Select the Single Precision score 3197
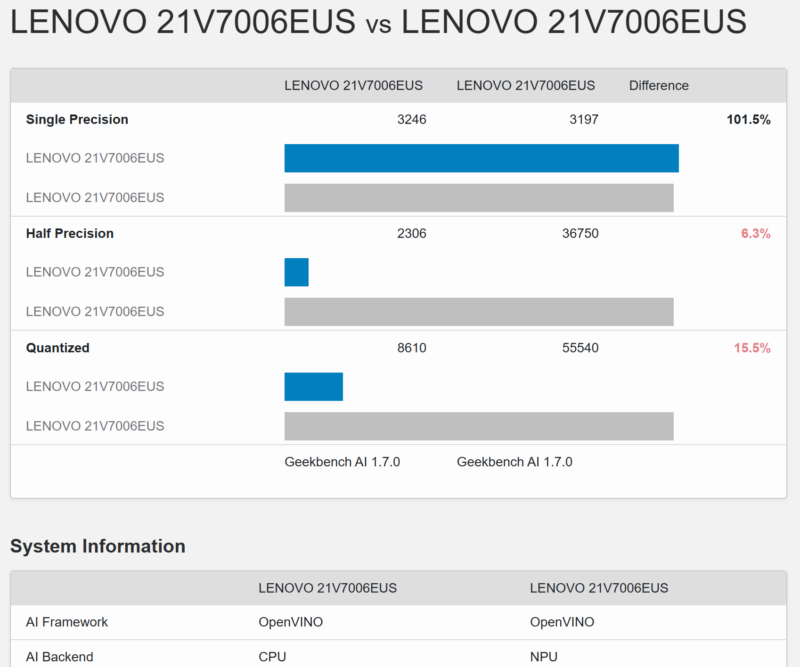Screen dimensions: 800x667 pos(584,119)
